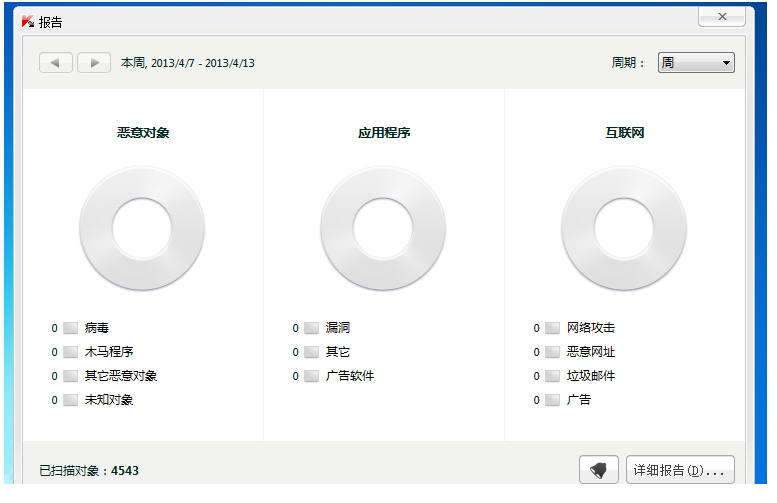This screenshot has width=777, height=503.
Task: Click the 广告 legend swatch in 互联网 column
Action: coord(553,400)
